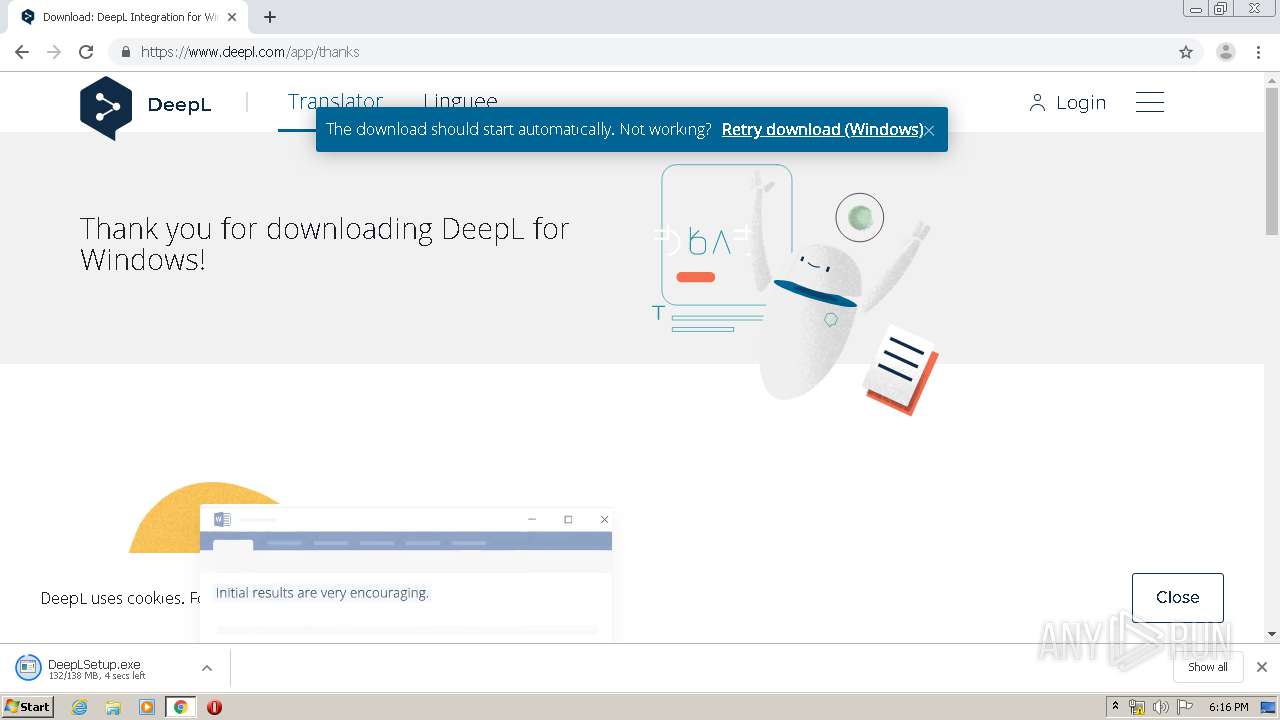Viewport: 1280px width, 720px height.
Task: Select the Chrome taskbar icon
Action: click(x=180, y=707)
